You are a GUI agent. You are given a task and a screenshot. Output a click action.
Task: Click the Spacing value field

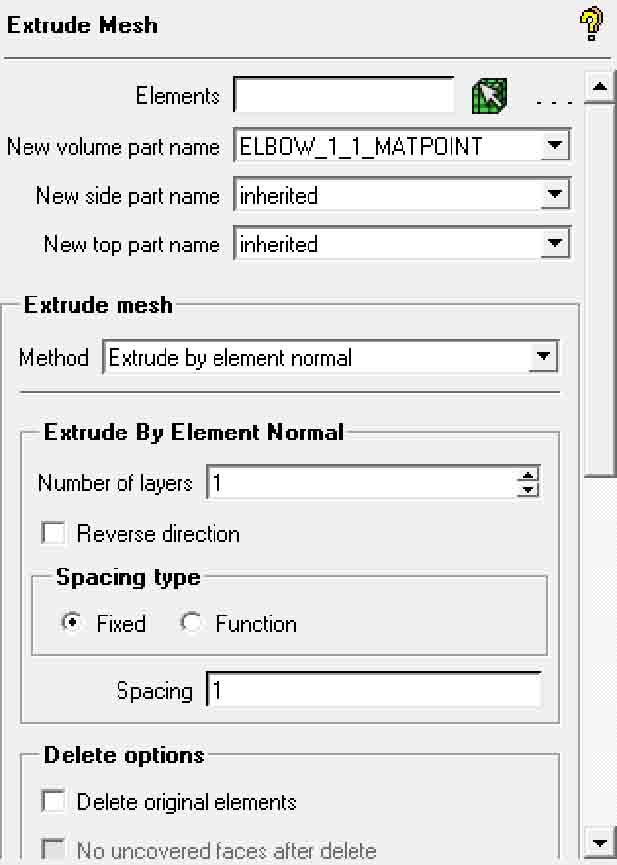coord(372,691)
